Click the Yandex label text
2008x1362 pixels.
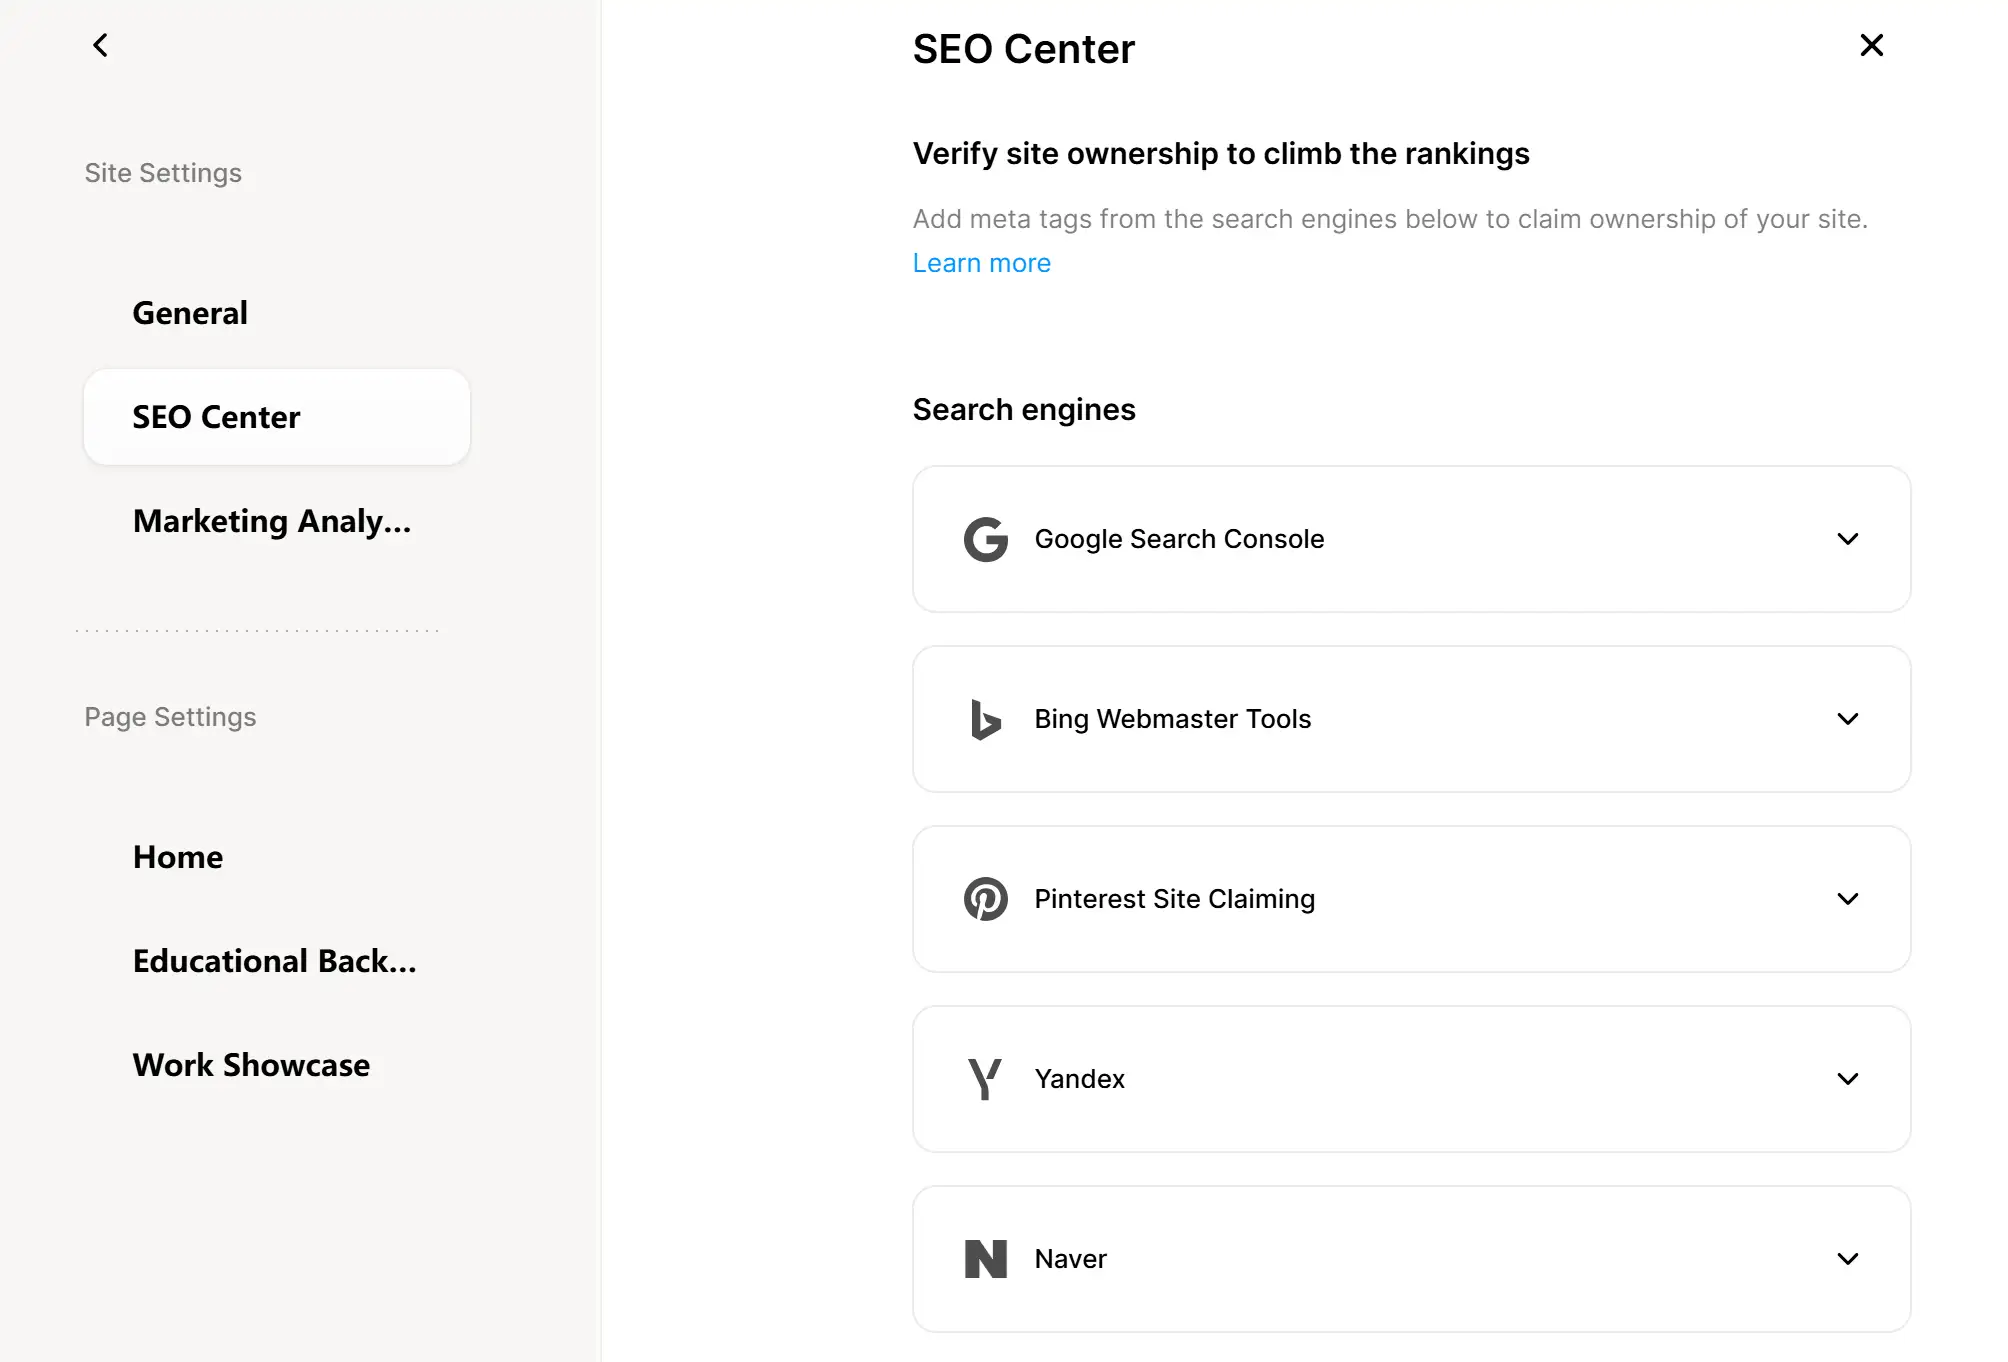pos(1079,1079)
